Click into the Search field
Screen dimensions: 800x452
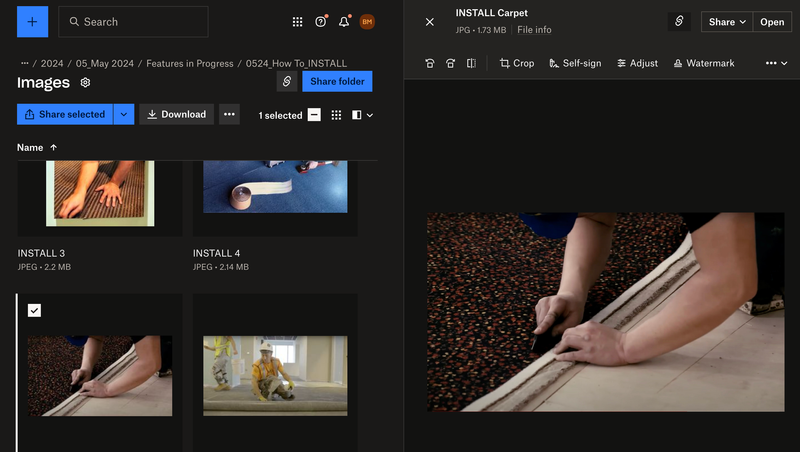click(140, 22)
